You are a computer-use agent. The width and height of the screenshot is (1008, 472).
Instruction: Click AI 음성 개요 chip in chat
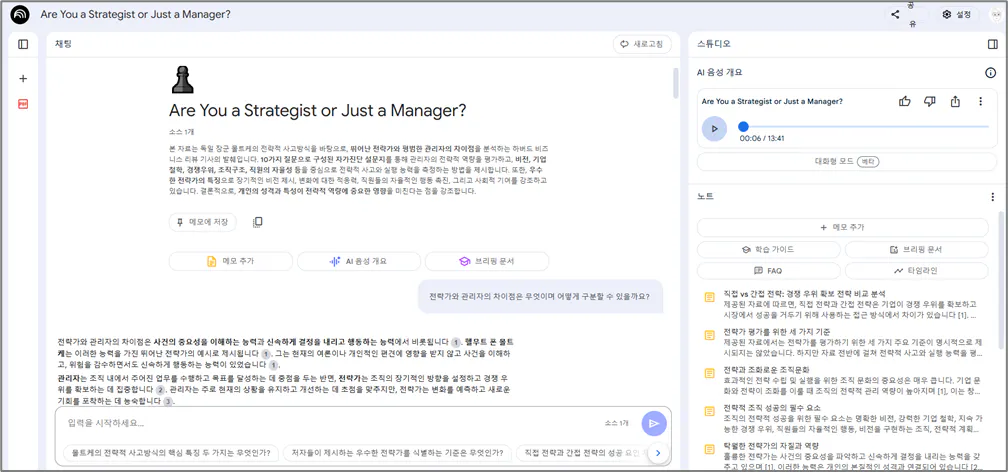click(x=359, y=261)
